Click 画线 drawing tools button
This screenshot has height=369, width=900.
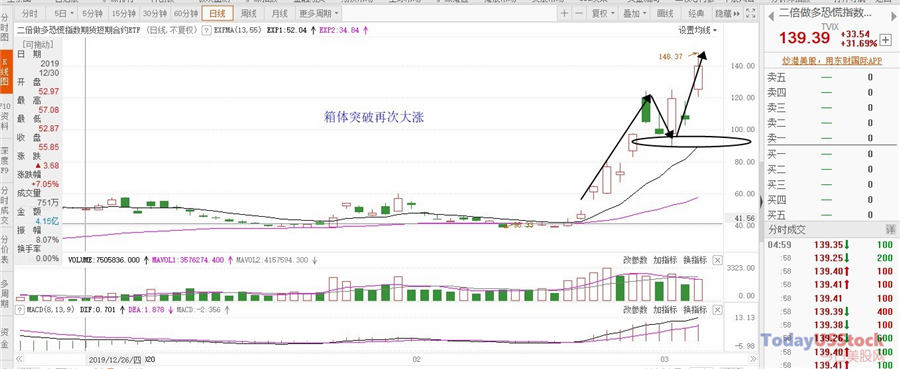coord(665,13)
